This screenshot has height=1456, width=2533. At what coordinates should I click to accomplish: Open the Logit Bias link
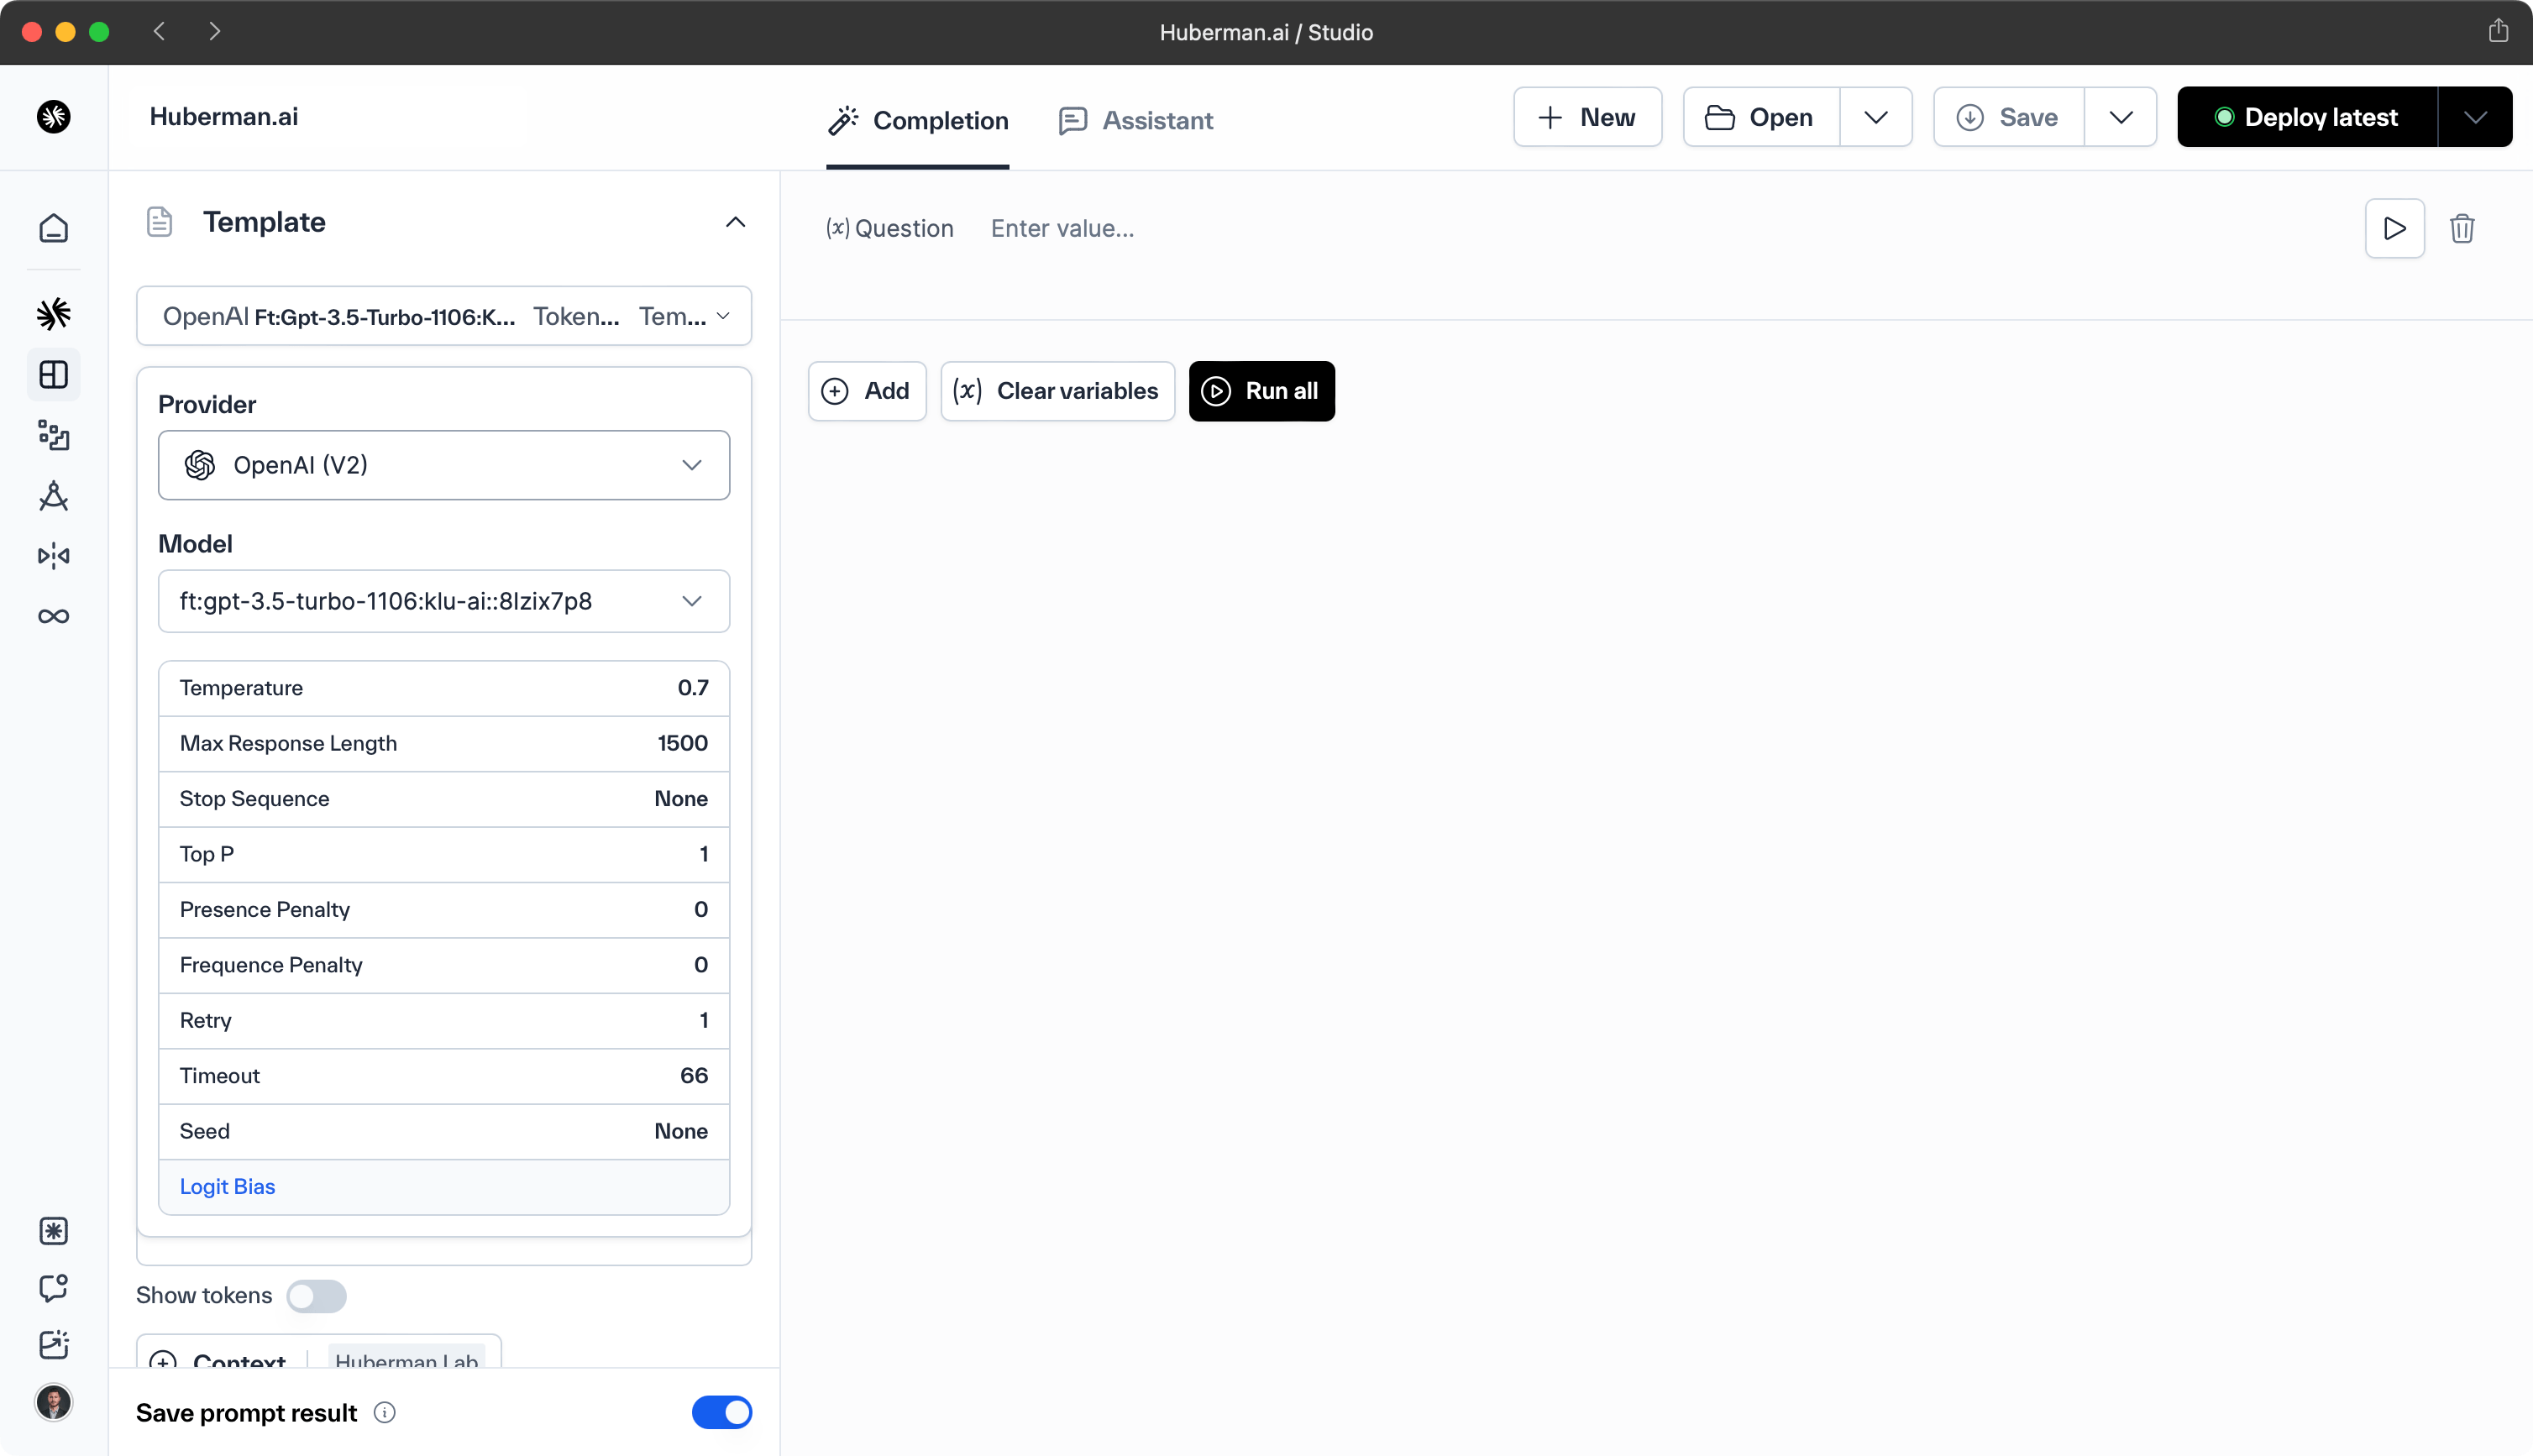pyautogui.click(x=227, y=1186)
